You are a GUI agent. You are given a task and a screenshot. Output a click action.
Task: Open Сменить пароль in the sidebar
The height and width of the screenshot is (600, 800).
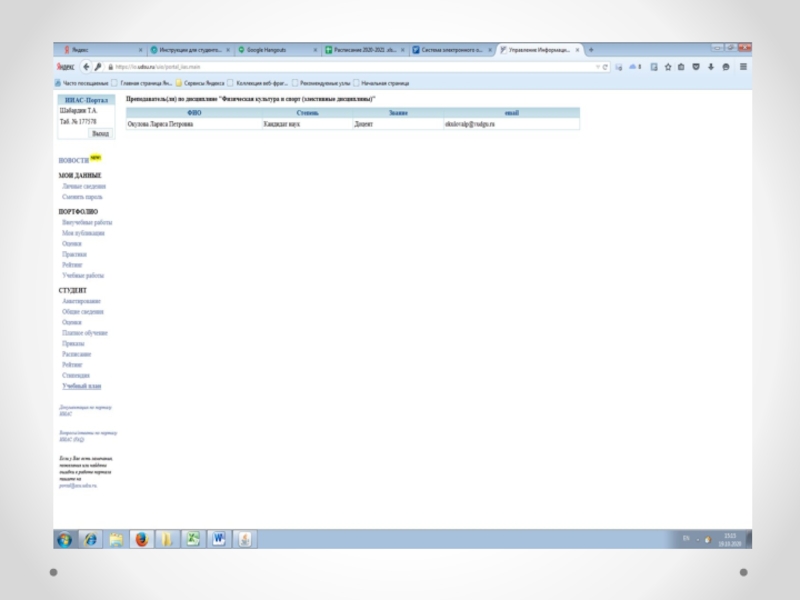(82, 197)
